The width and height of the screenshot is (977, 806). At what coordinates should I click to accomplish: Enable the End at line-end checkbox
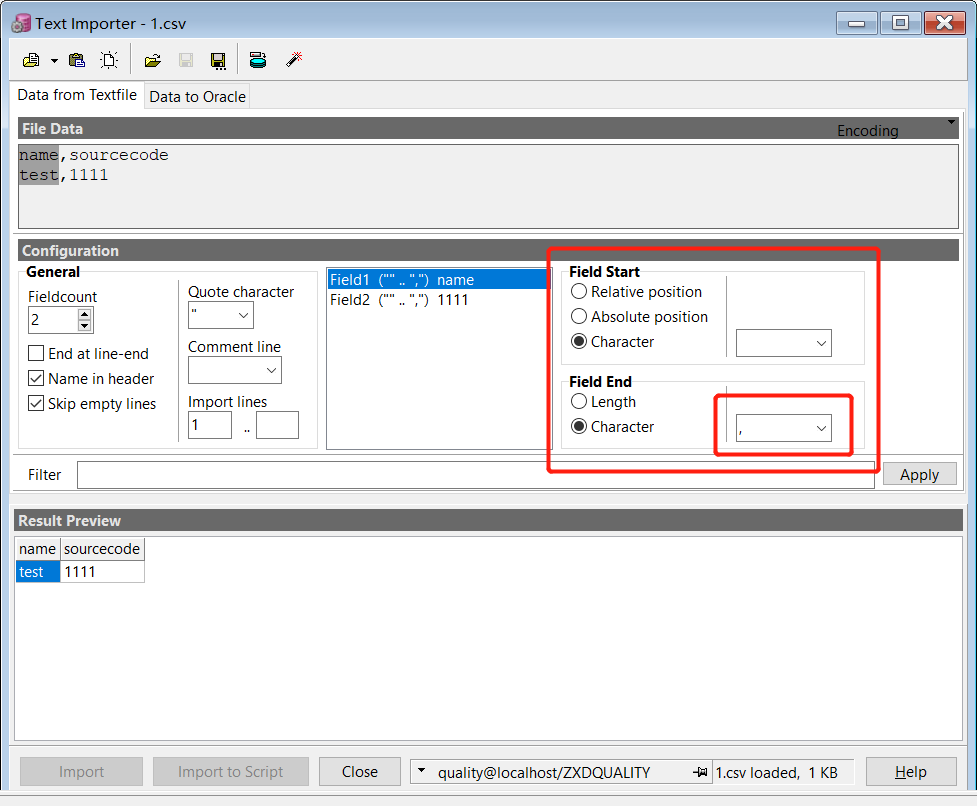pos(36,352)
